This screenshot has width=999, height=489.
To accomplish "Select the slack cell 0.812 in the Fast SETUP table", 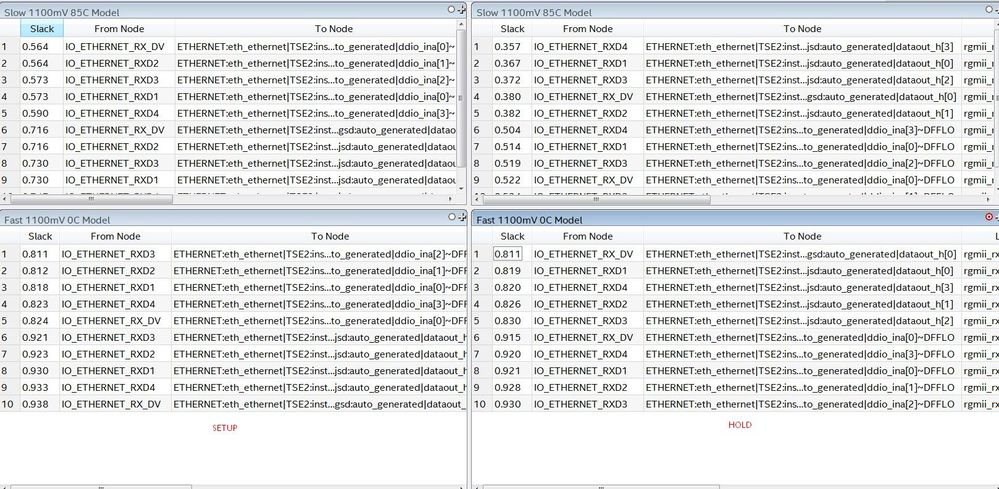I will point(40,271).
